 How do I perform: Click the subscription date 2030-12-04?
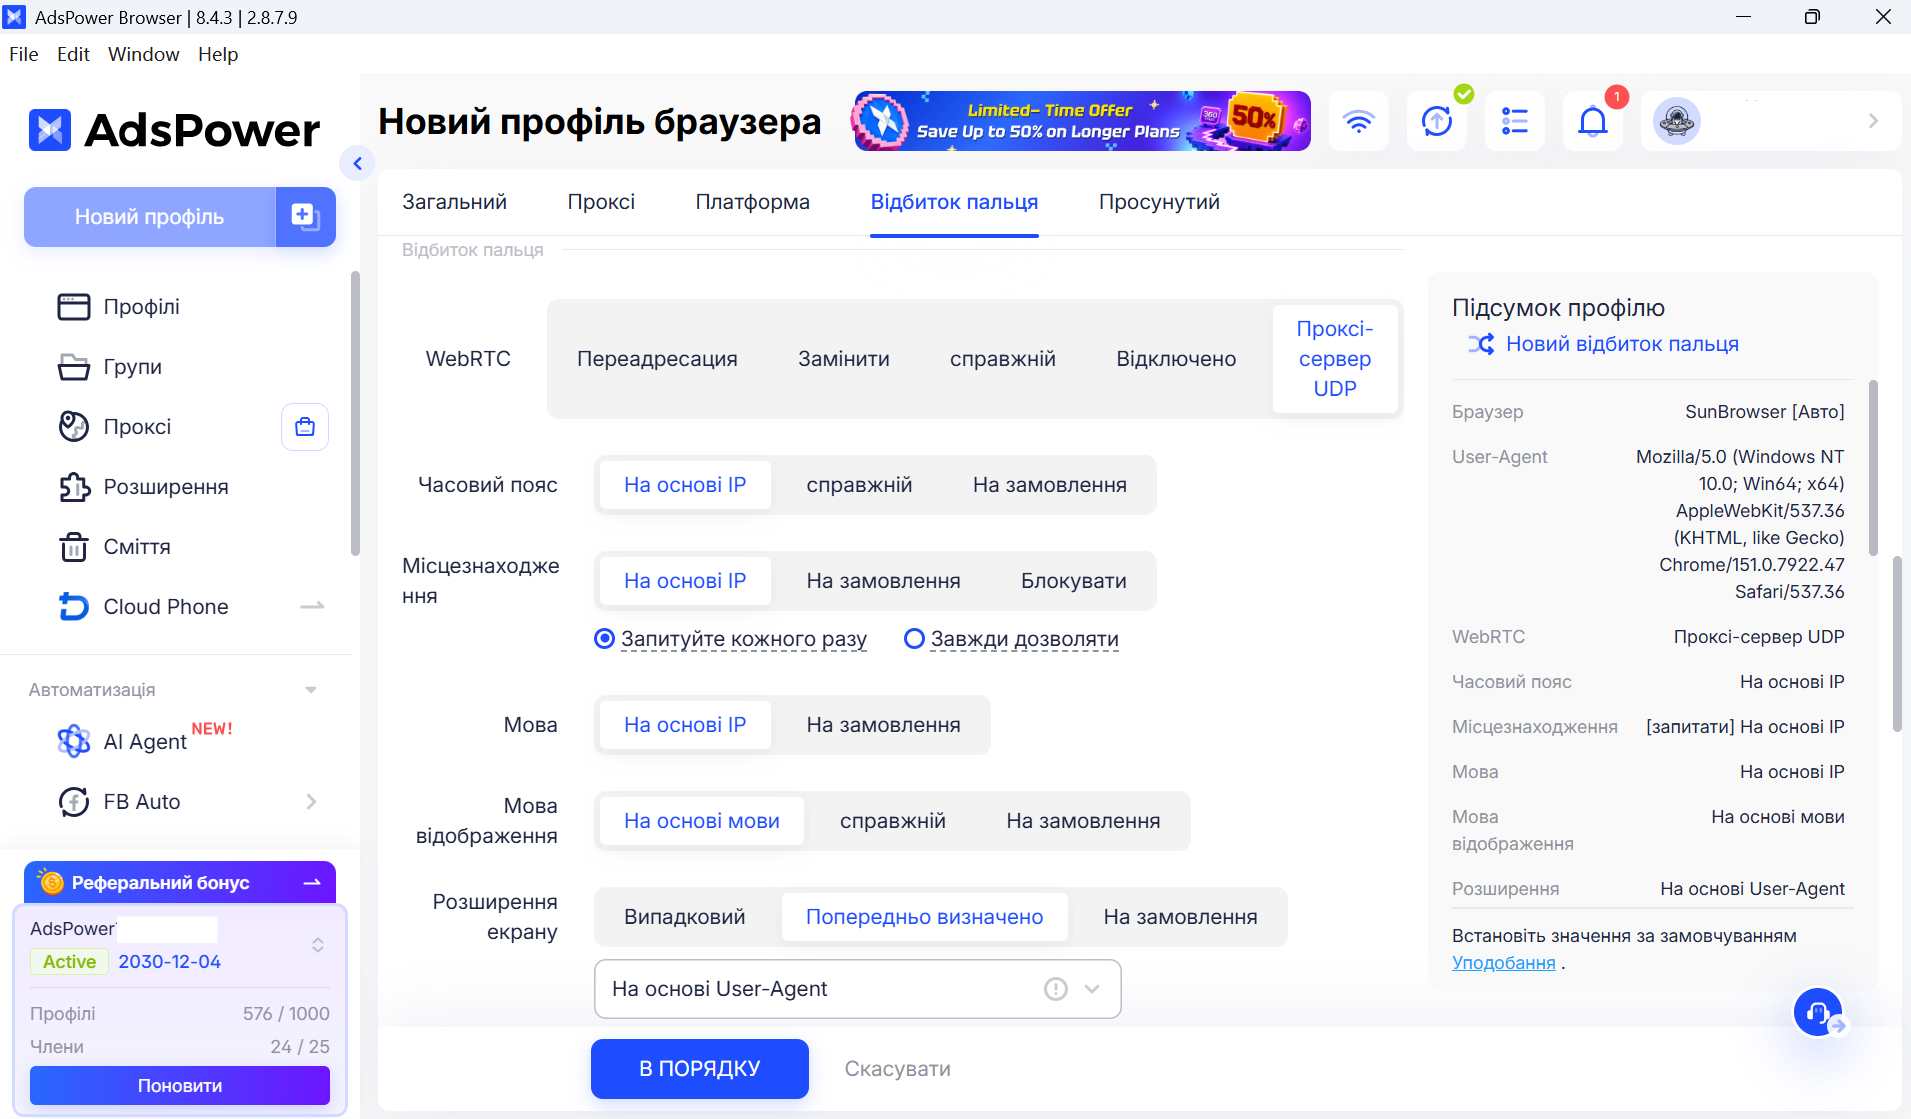[x=170, y=962]
